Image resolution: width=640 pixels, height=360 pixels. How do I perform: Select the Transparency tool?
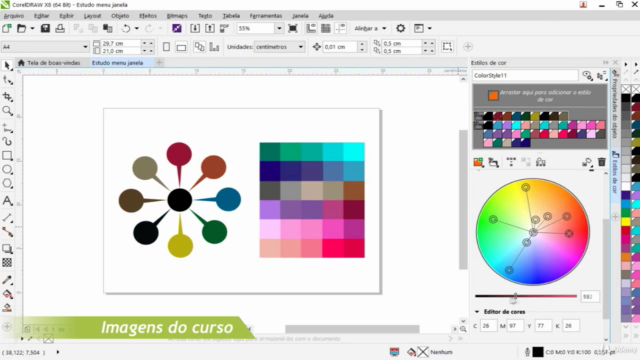coord(7,262)
